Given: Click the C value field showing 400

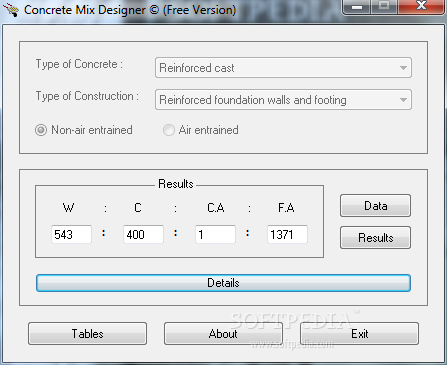Looking at the screenshot, I should tap(143, 234).
